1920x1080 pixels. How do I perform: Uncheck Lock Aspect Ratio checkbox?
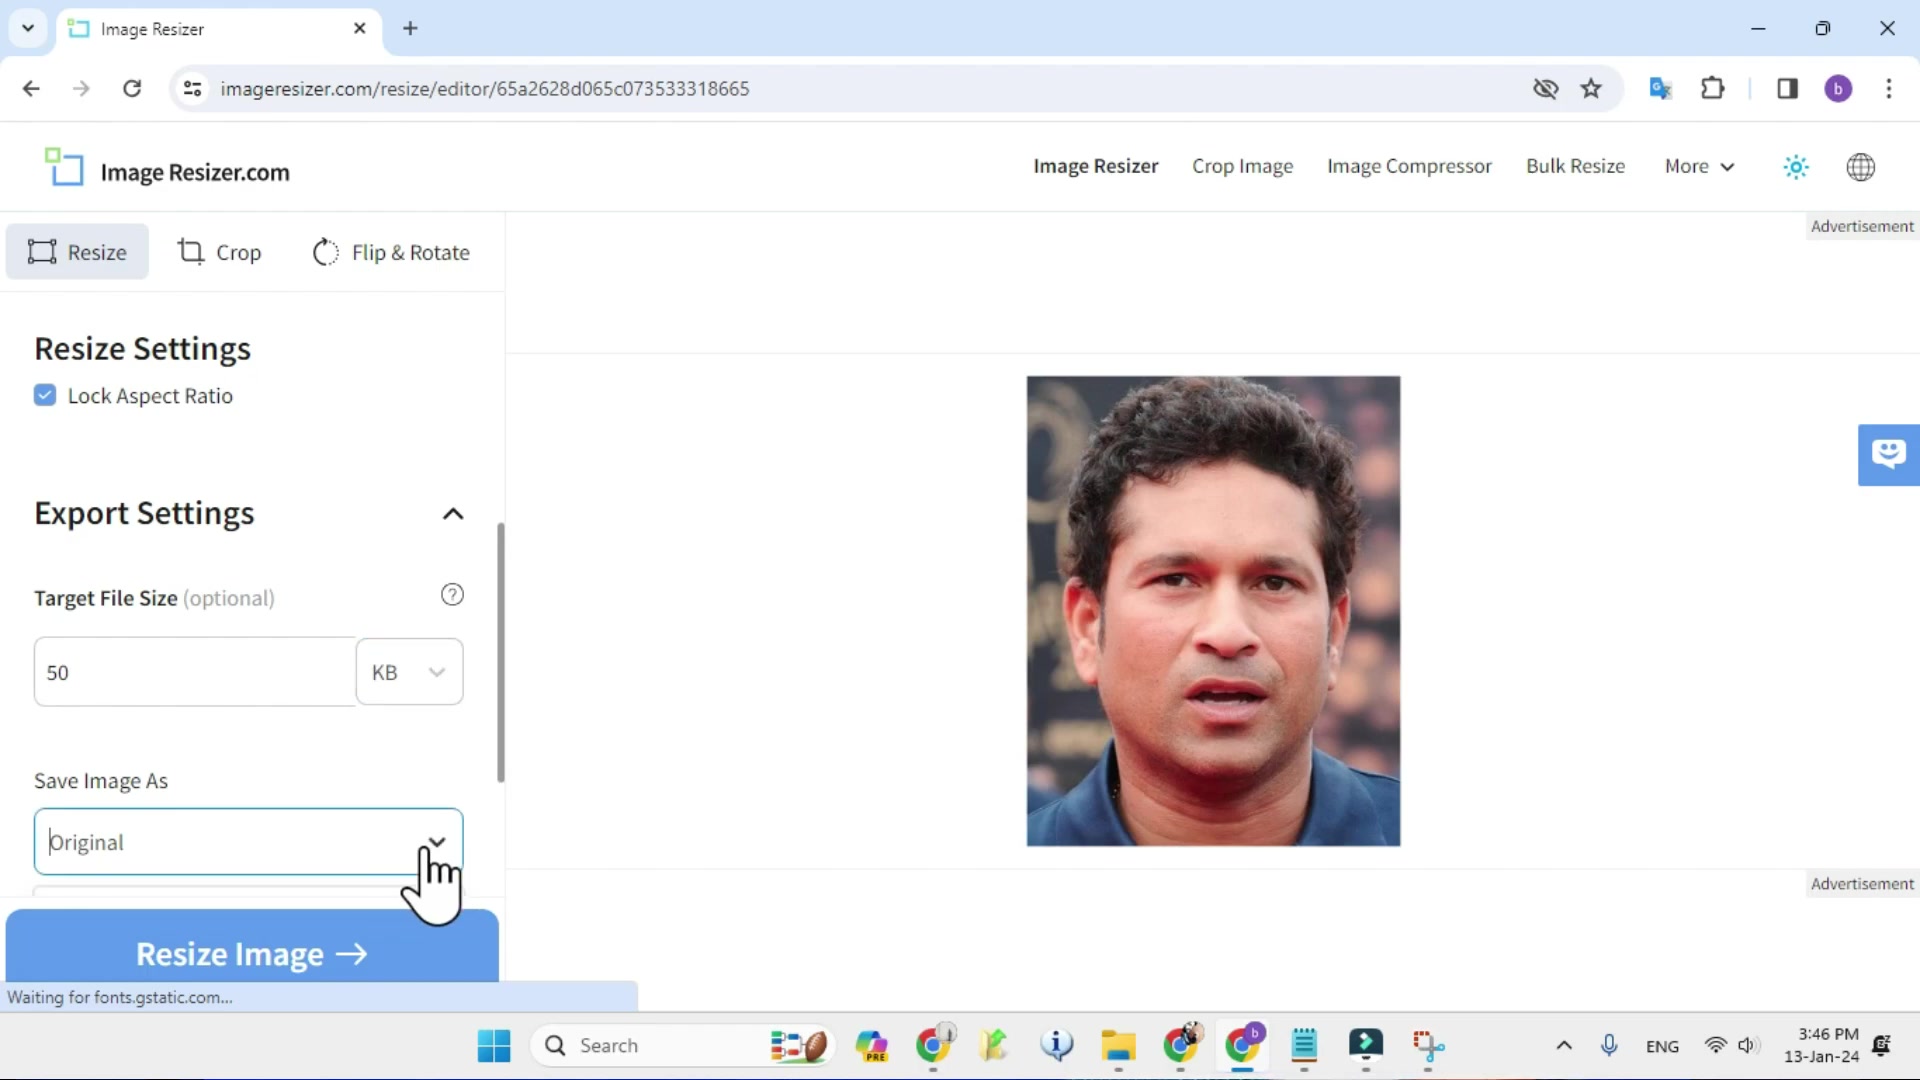[45, 395]
